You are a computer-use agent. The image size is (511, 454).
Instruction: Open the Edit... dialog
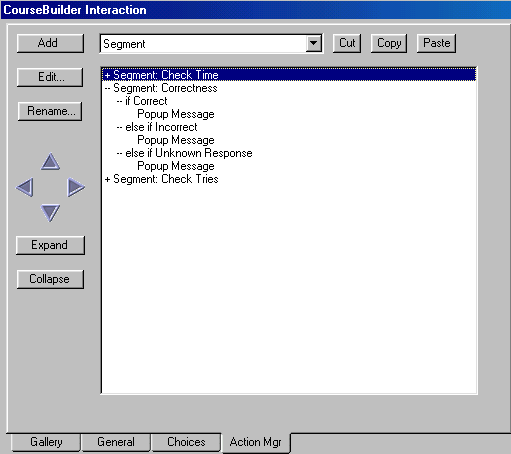coord(50,77)
